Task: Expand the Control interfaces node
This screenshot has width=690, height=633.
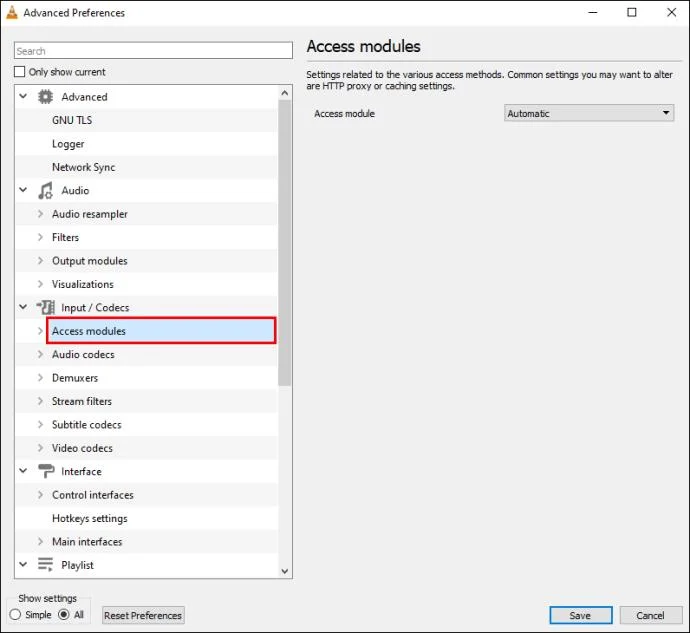Action: (40, 495)
